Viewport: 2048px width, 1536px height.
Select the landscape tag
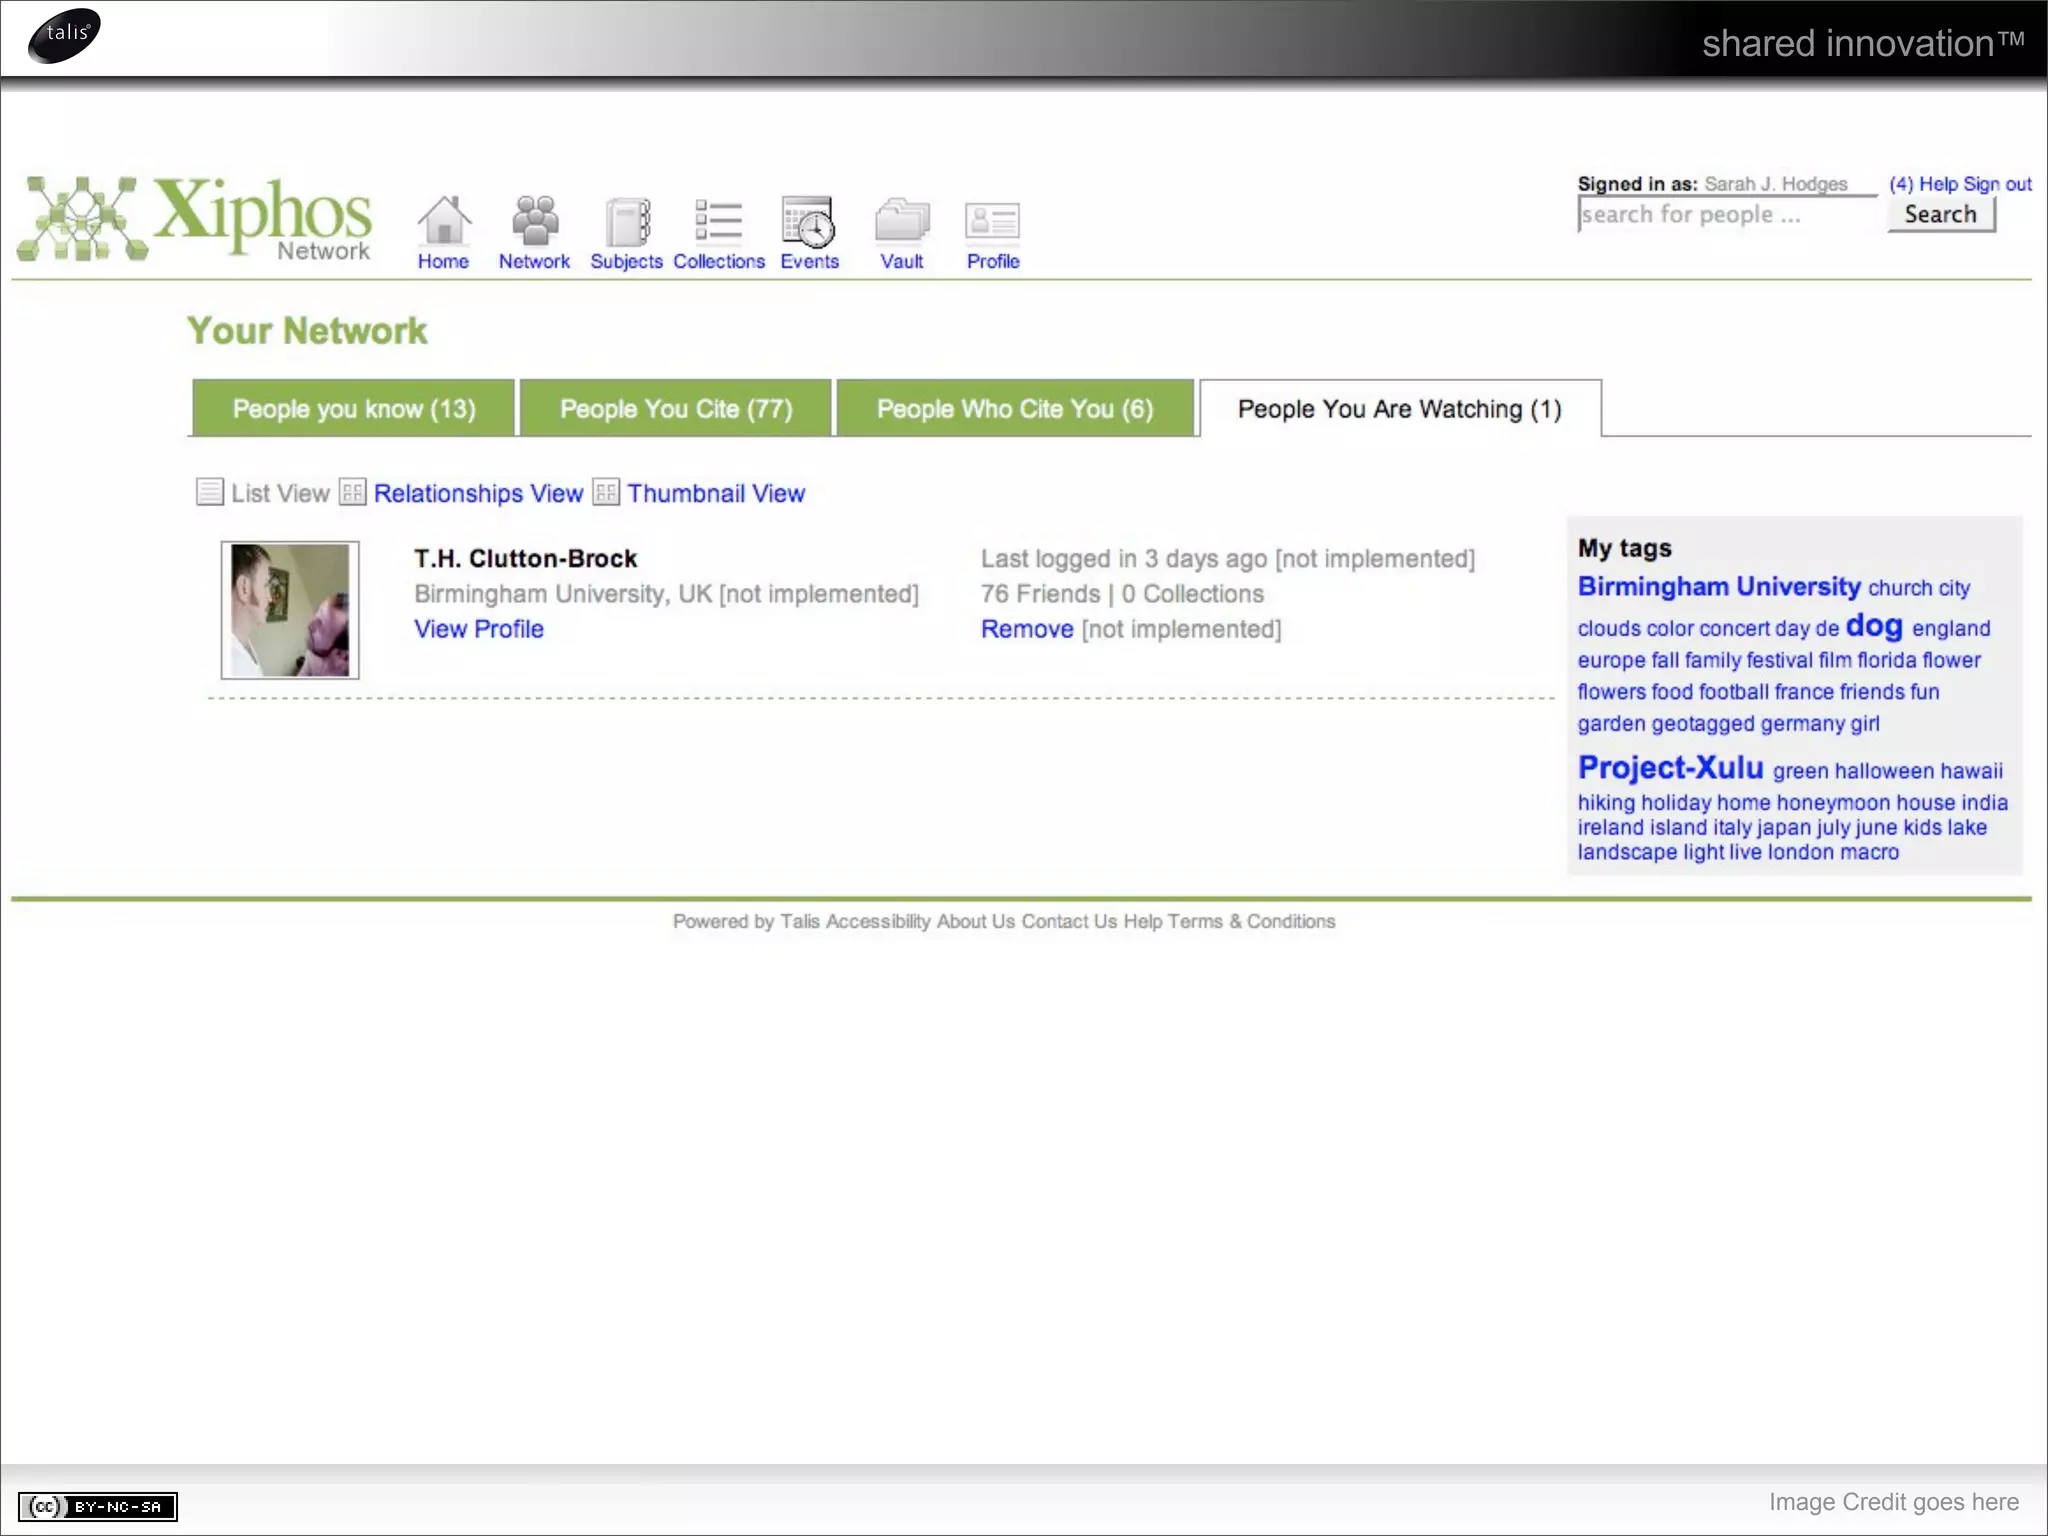[1627, 852]
